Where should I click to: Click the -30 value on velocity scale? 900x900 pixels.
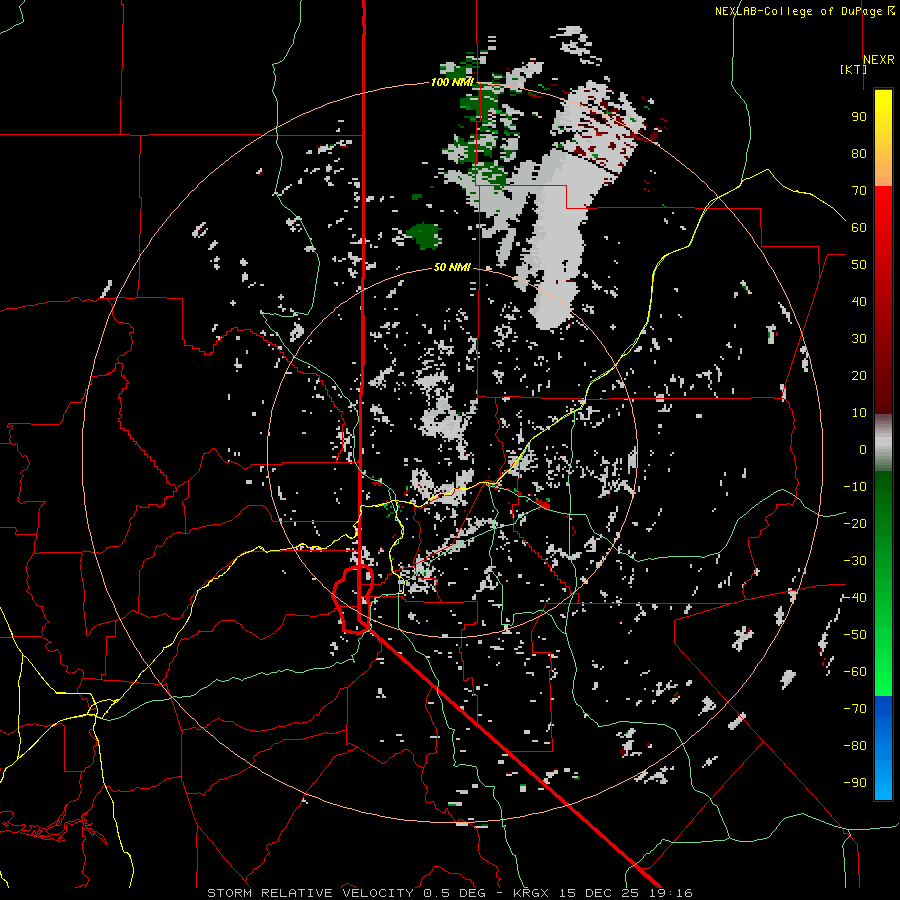pos(855,561)
